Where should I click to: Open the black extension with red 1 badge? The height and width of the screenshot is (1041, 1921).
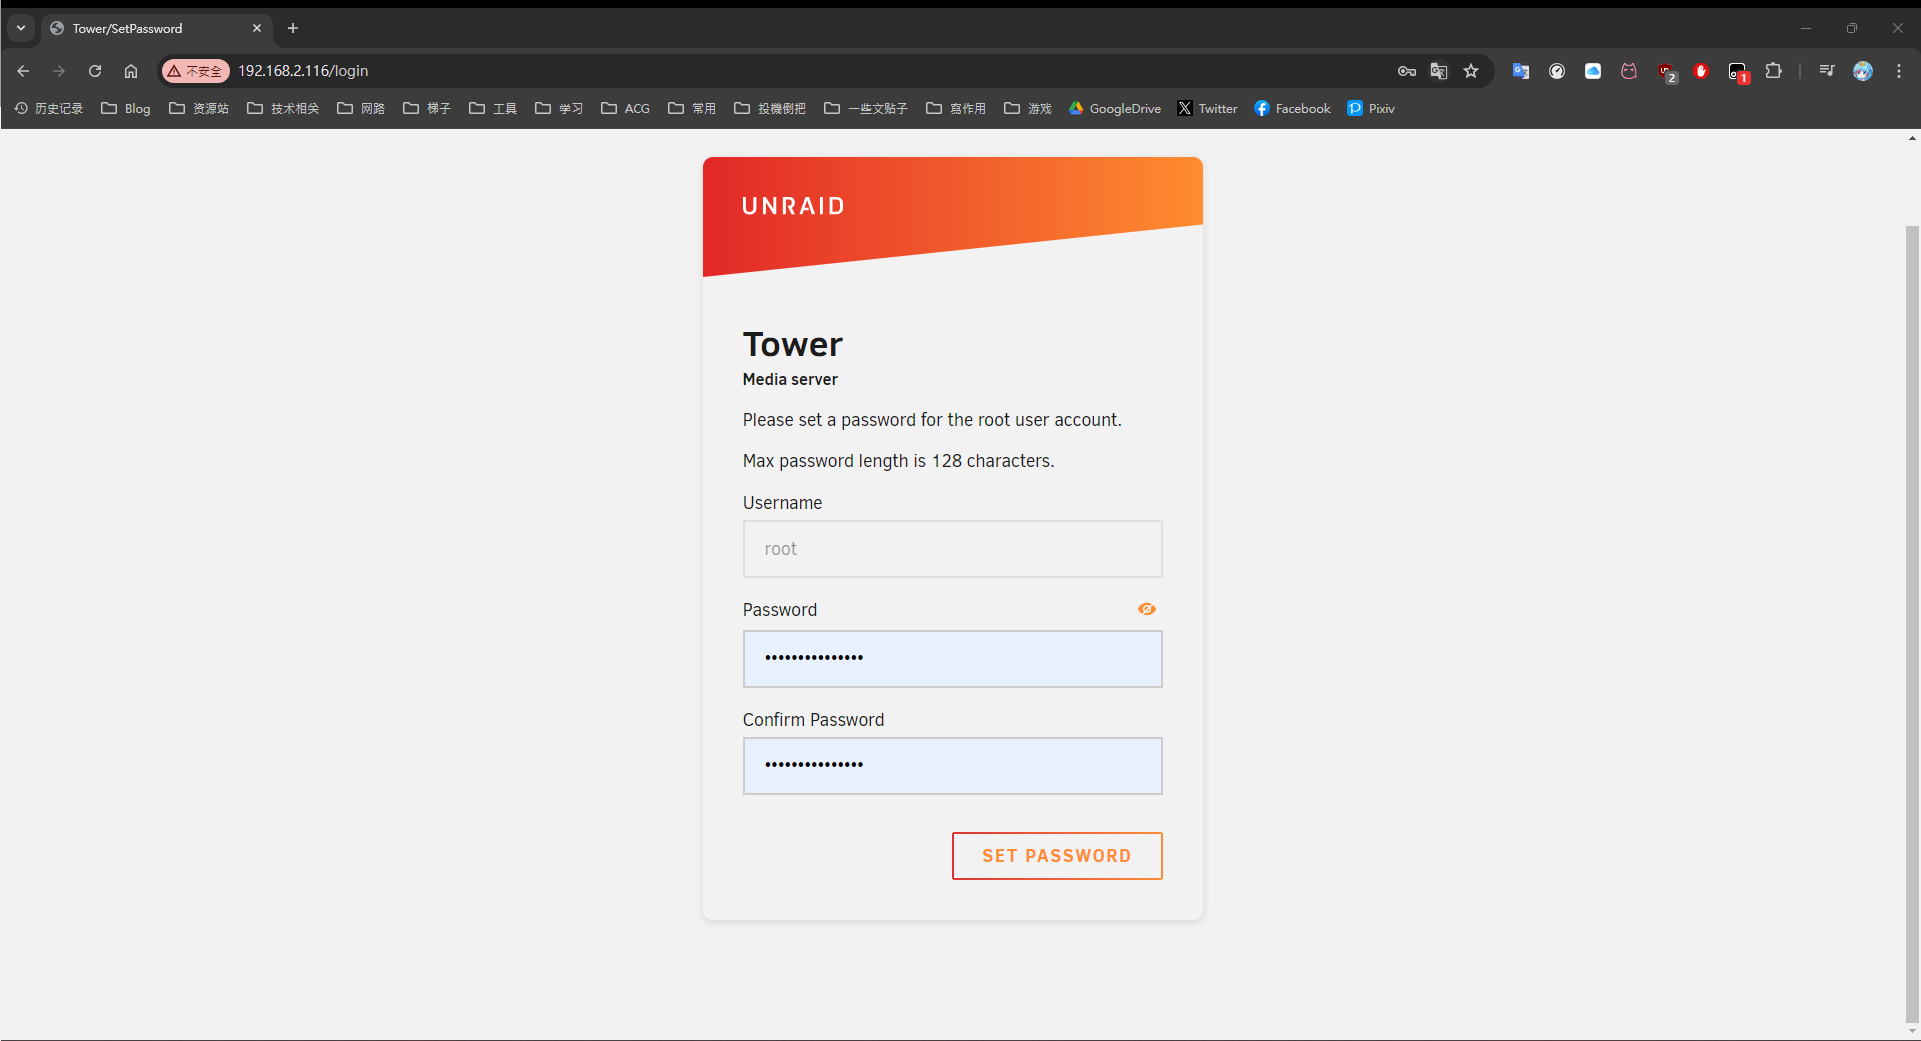(x=1738, y=72)
